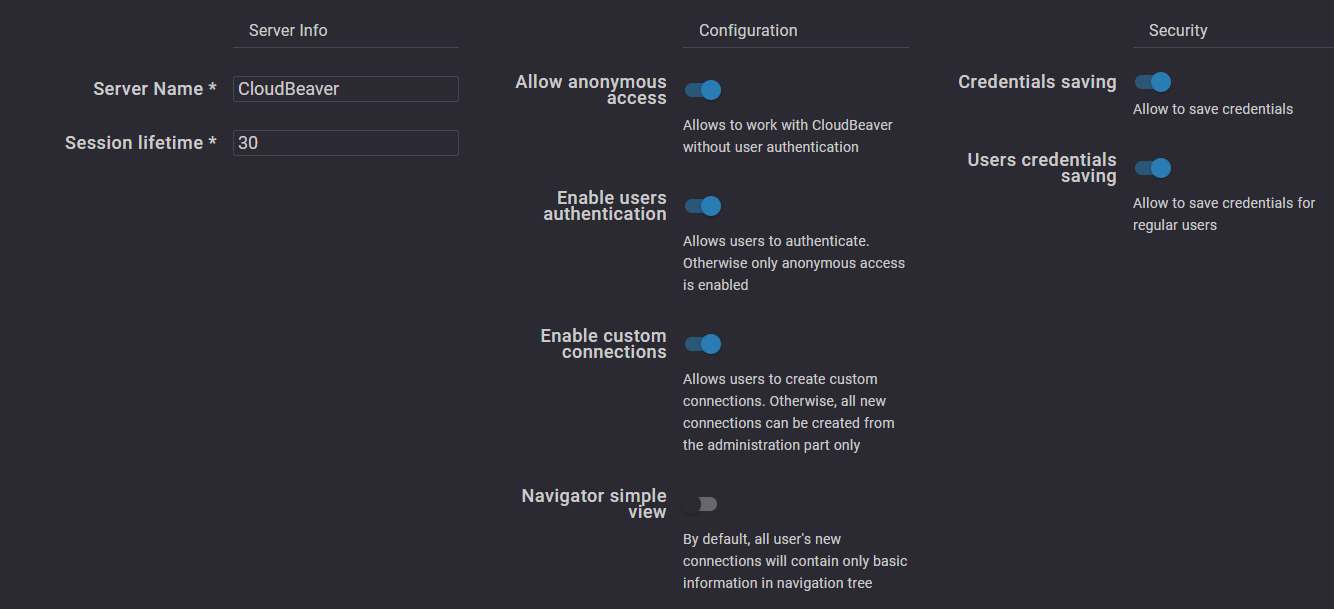
Task: Click the Credentials saving label text
Action: (x=1037, y=82)
